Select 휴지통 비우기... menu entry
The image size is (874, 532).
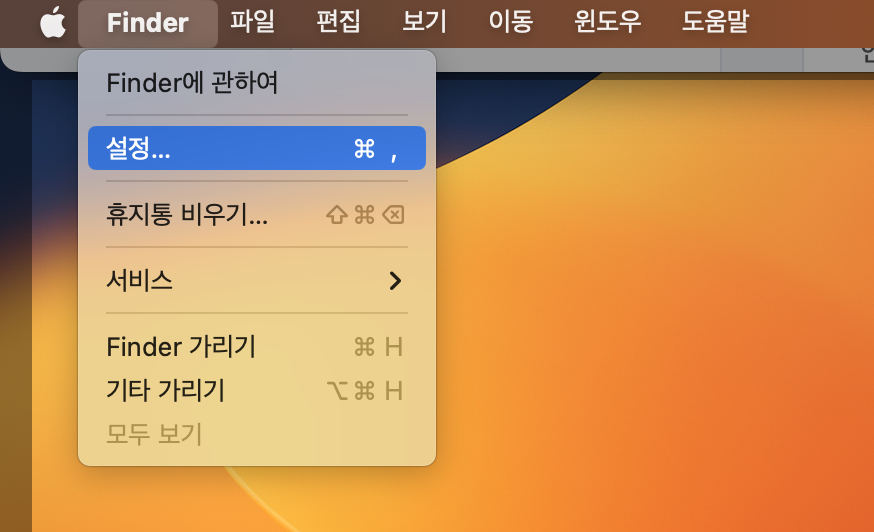[x=257, y=214]
